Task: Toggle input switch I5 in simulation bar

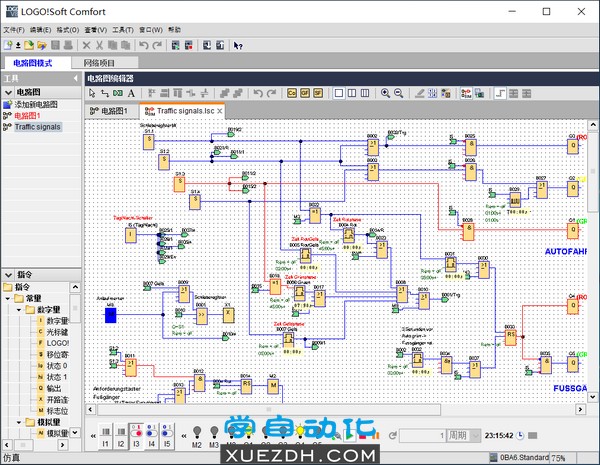Action: click(x=167, y=436)
